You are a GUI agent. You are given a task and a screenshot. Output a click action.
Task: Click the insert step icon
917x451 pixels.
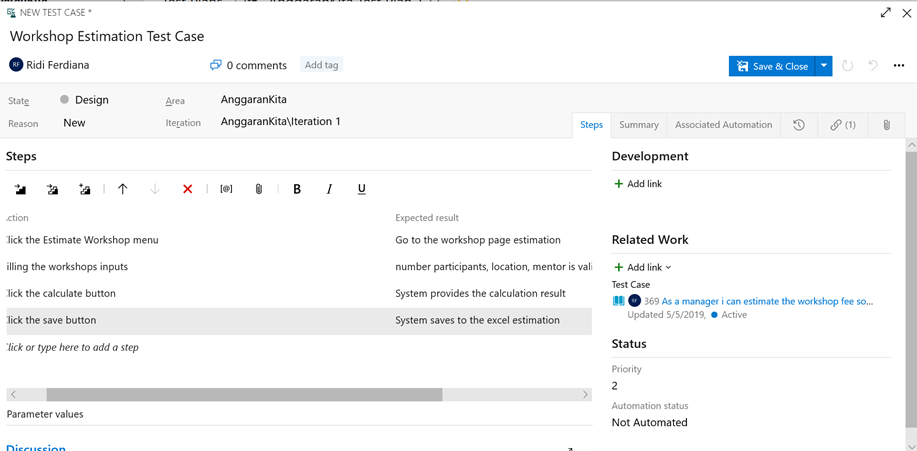[x=20, y=189]
